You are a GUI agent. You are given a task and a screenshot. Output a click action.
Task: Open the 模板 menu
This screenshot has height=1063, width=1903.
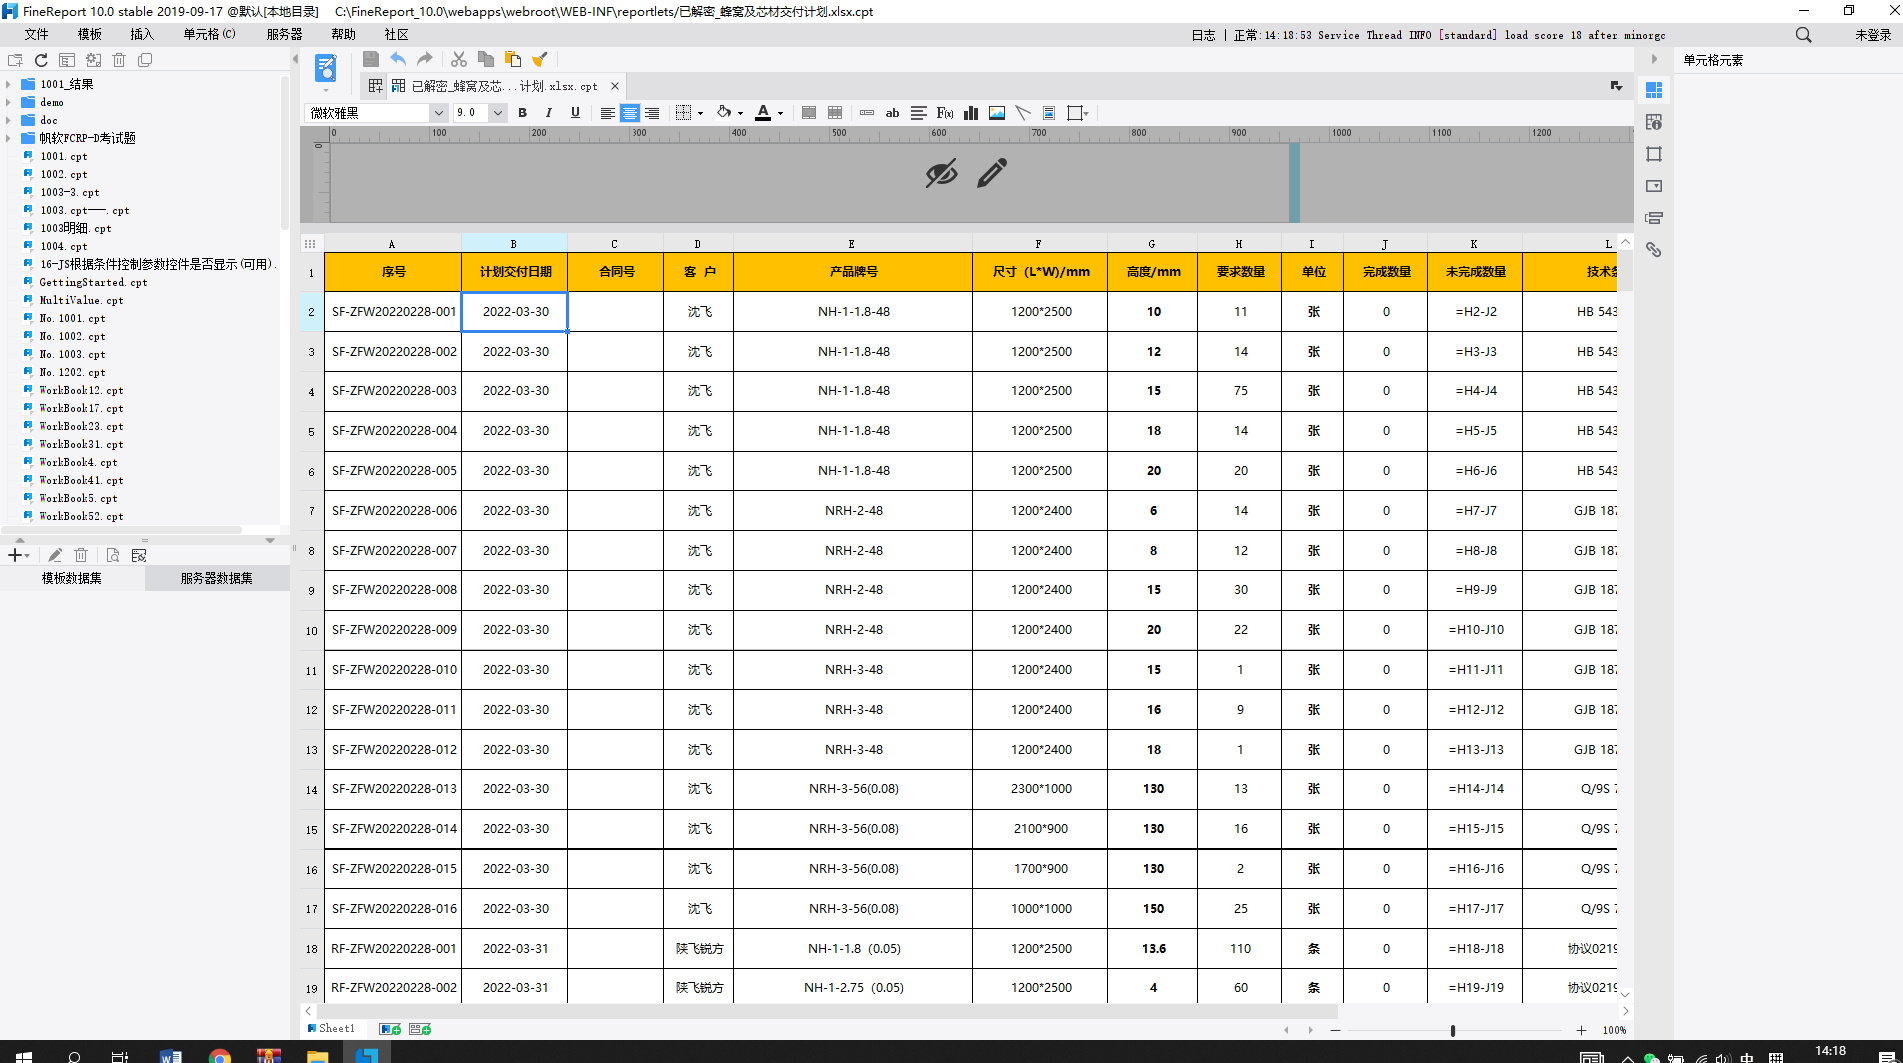click(90, 34)
